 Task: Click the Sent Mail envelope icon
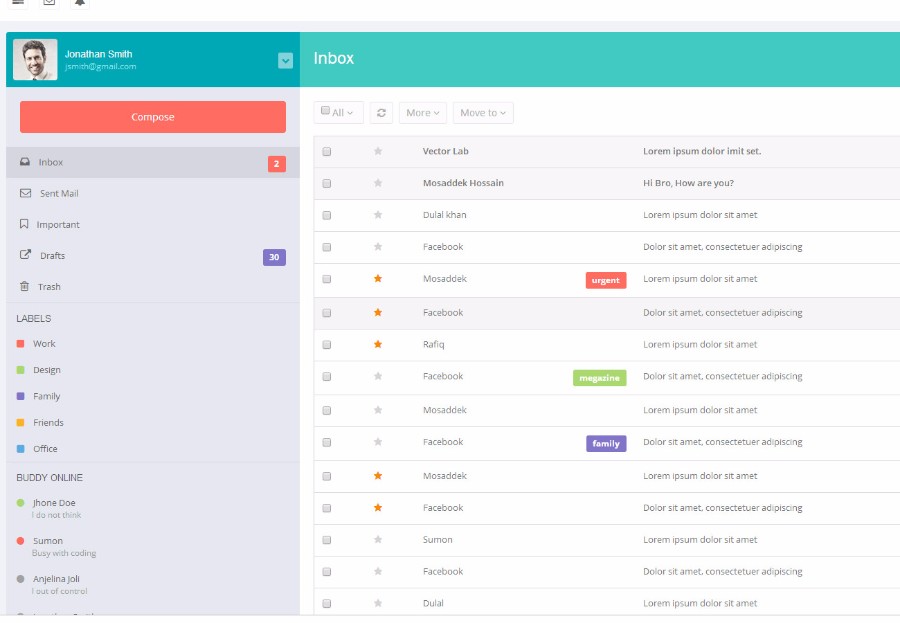click(25, 193)
